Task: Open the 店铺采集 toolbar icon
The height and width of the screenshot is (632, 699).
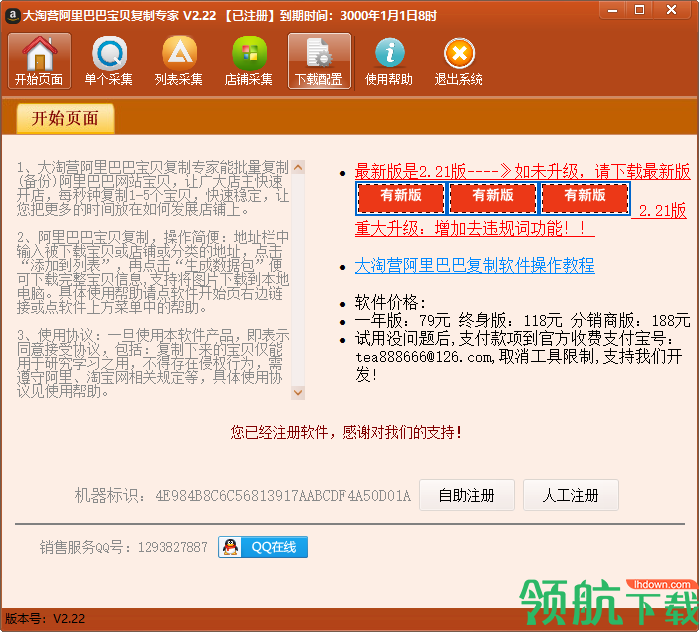Action: [249, 61]
